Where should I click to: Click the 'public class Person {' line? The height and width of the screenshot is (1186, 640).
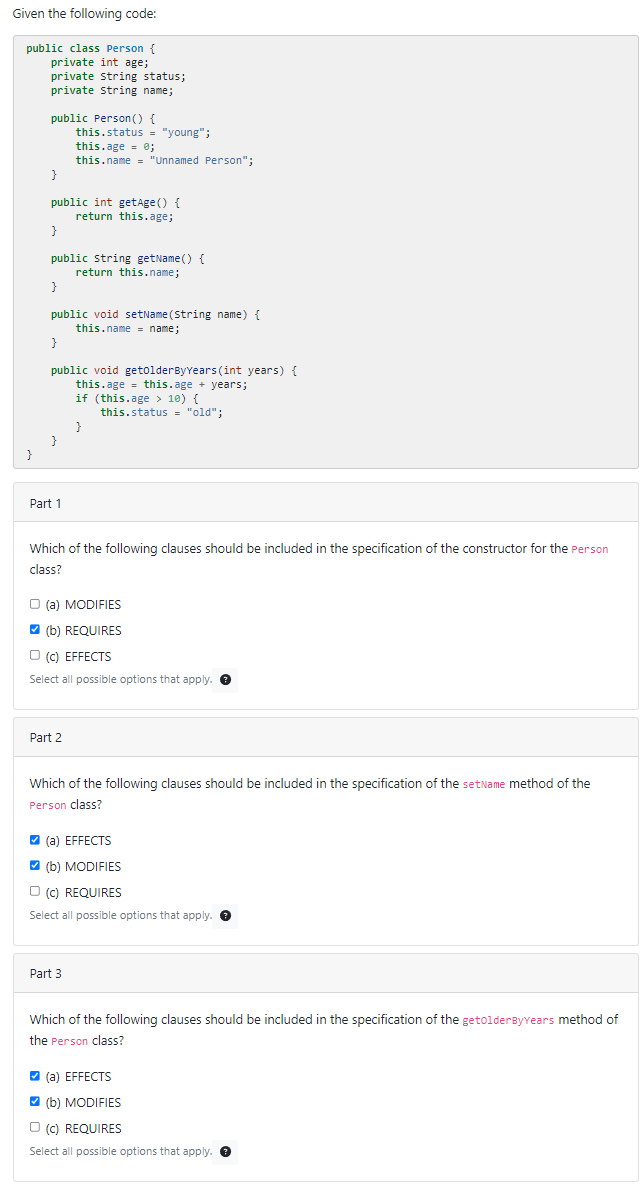91,48
